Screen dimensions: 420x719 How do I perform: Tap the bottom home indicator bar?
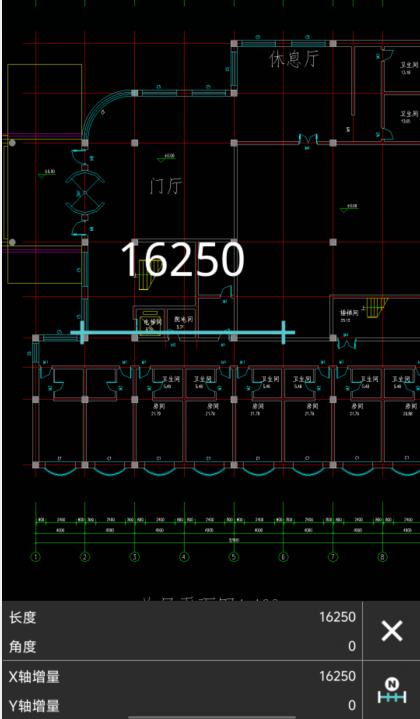tap(212, 717)
